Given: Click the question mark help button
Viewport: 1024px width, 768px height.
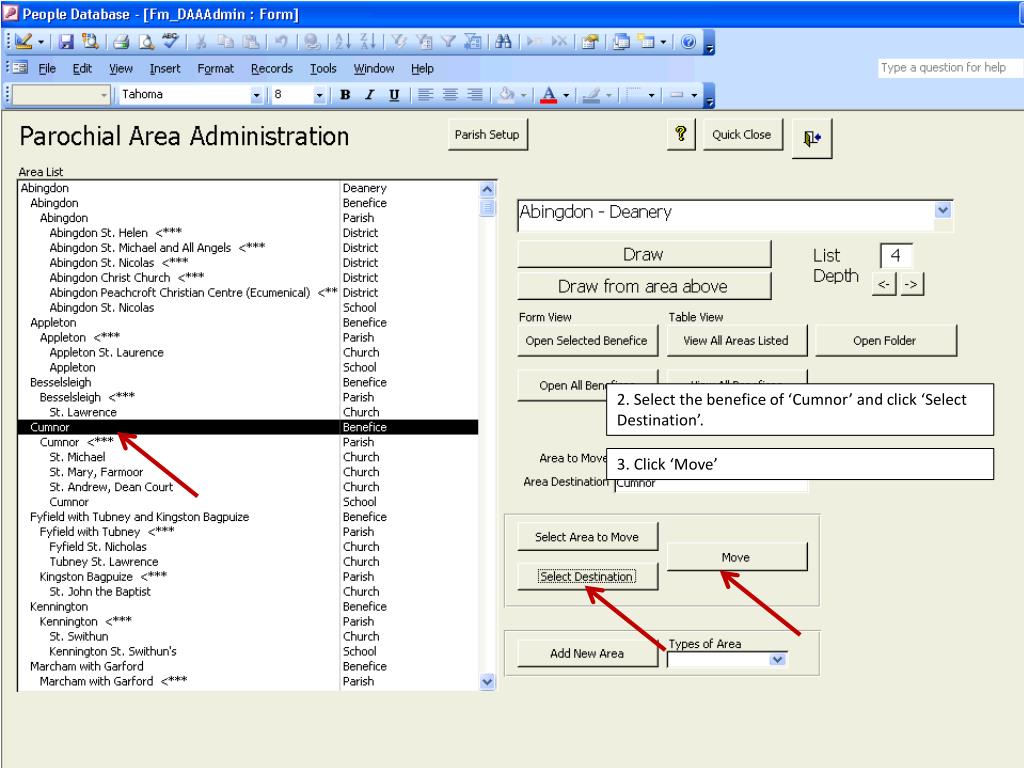Looking at the screenshot, I should point(680,135).
